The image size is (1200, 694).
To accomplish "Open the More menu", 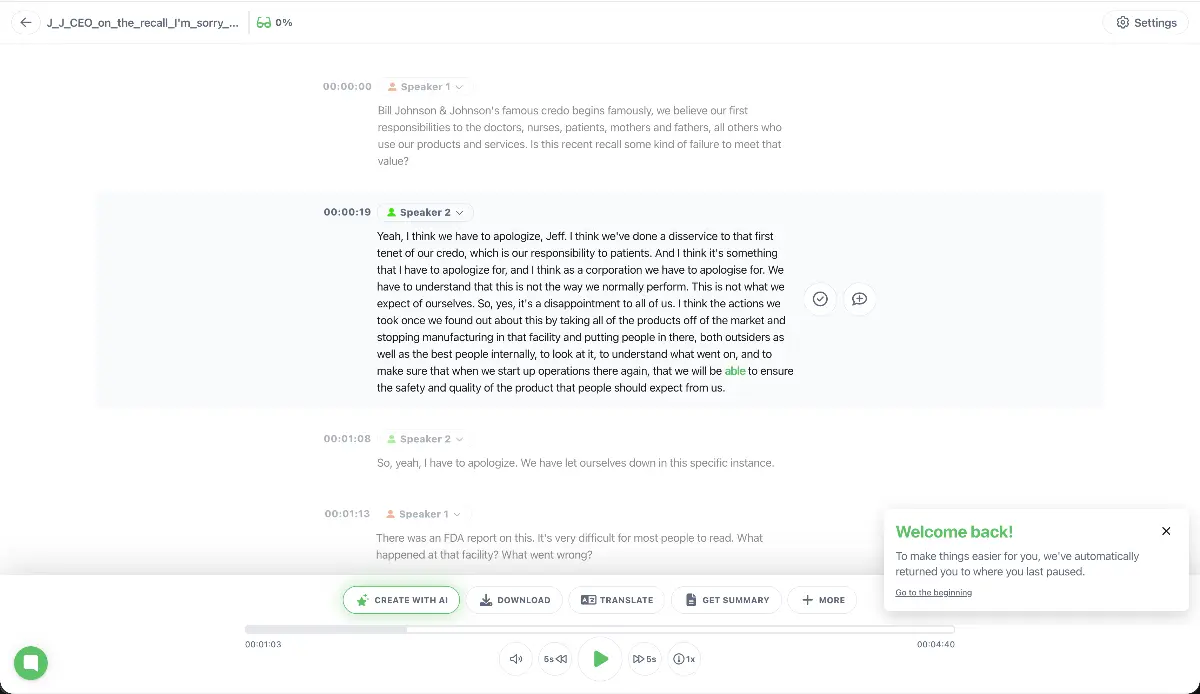I will (x=822, y=600).
